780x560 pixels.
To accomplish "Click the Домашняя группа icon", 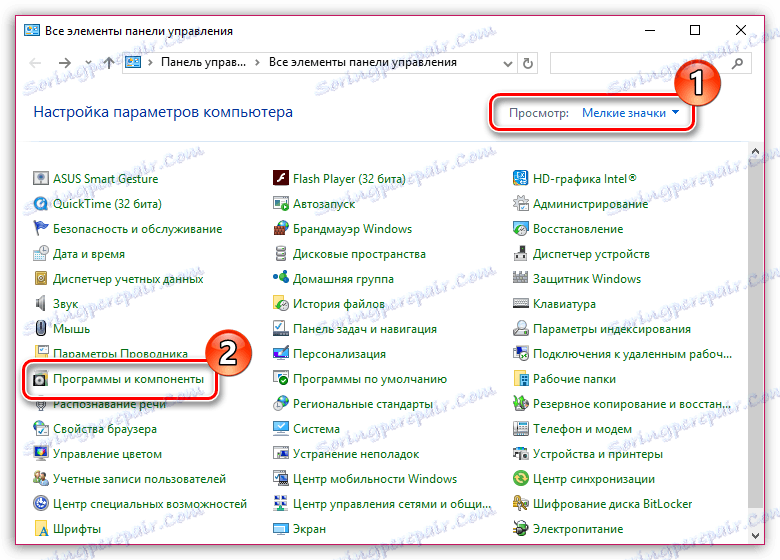I will (x=281, y=278).
